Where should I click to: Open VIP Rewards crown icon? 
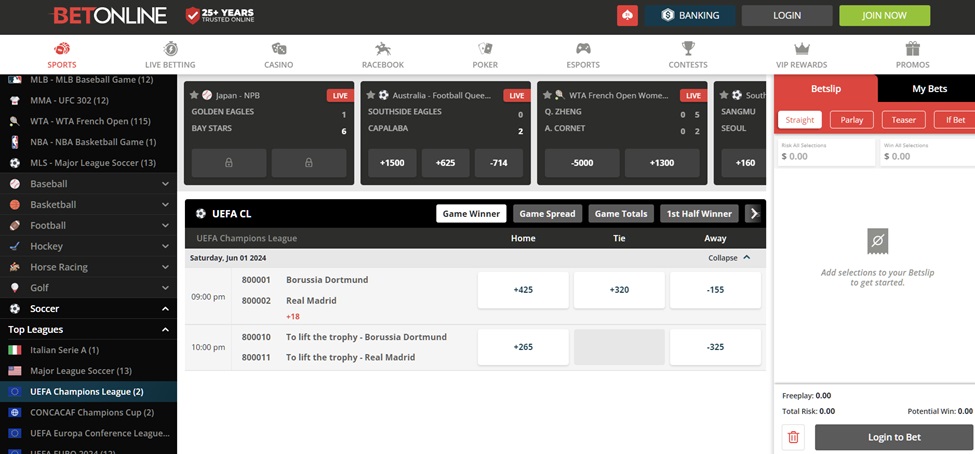(x=802, y=49)
